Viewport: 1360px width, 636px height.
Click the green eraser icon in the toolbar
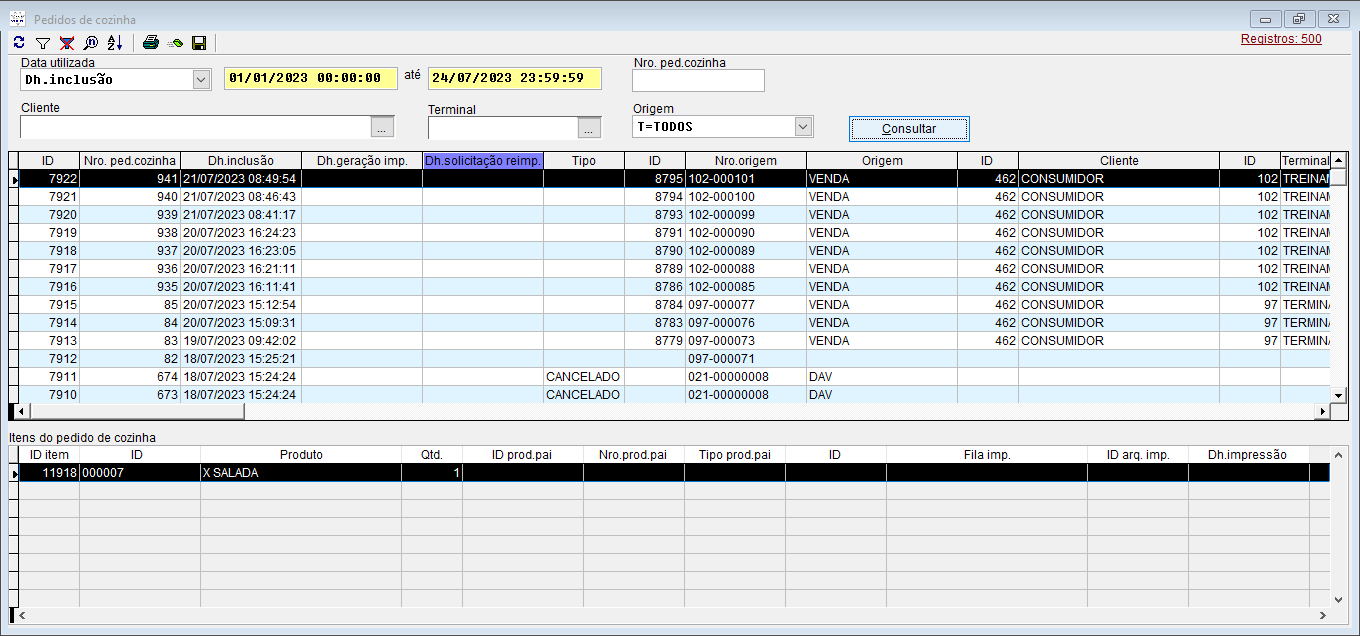(175, 43)
